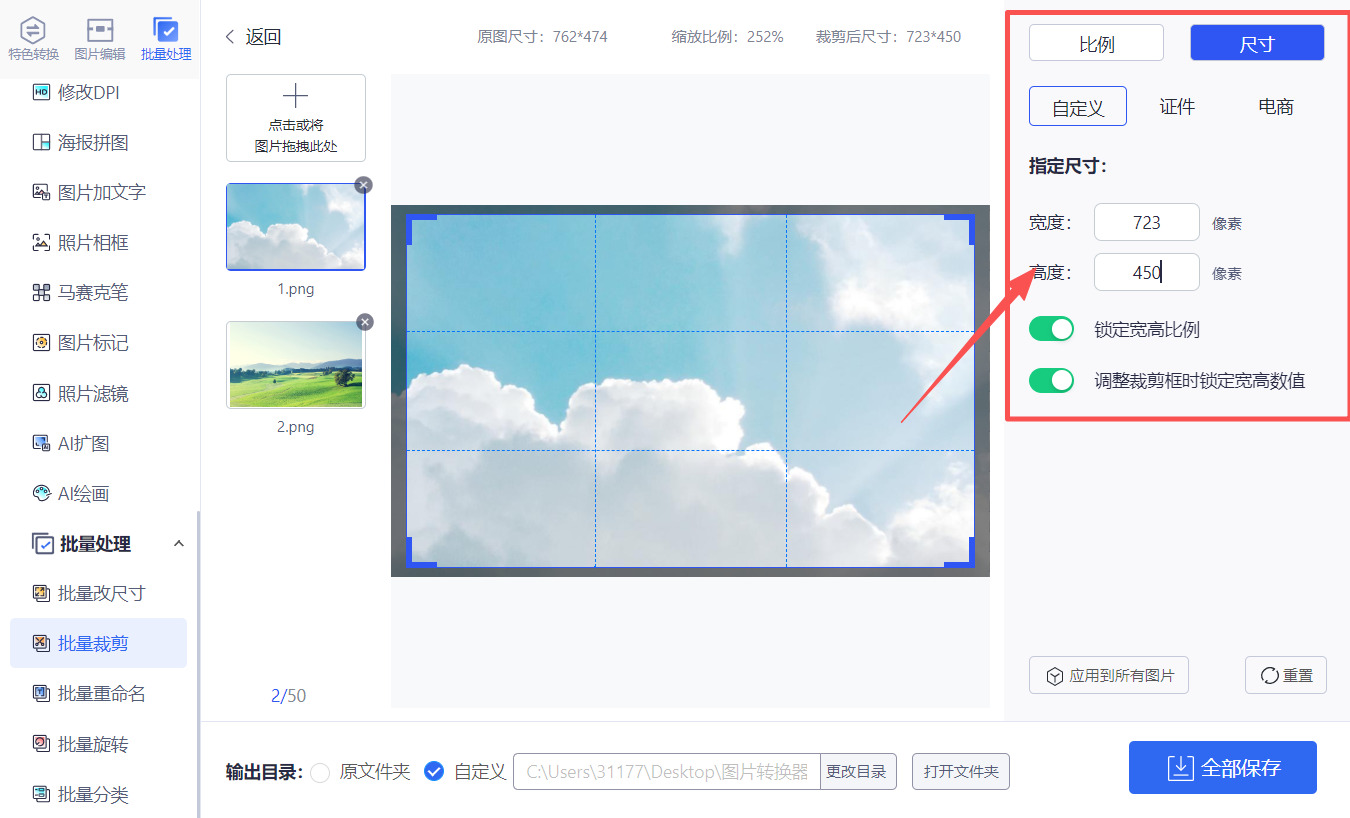
Task: Select the 图片标记 tool icon
Action: [x=41, y=343]
